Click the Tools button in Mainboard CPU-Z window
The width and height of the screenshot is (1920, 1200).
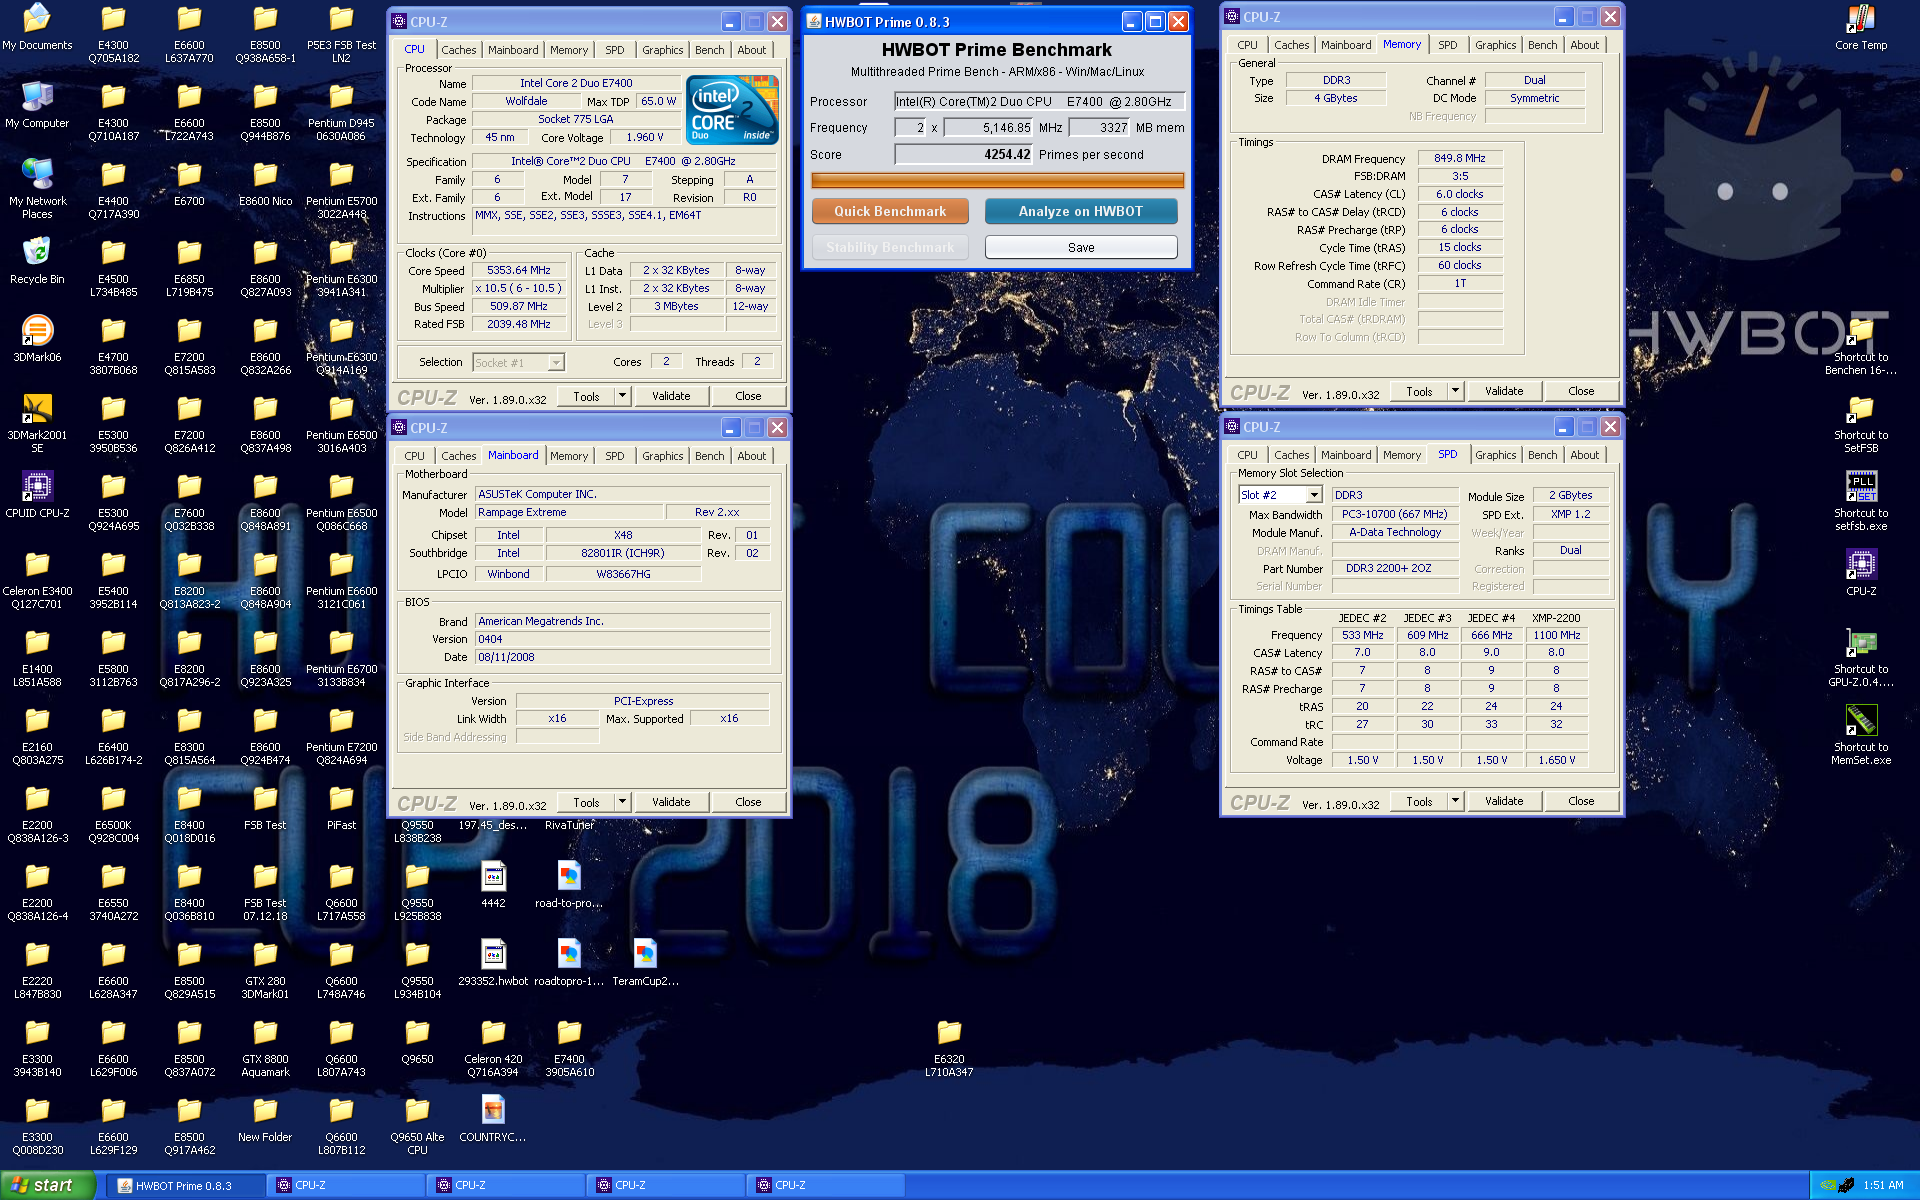pyautogui.click(x=586, y=802)
